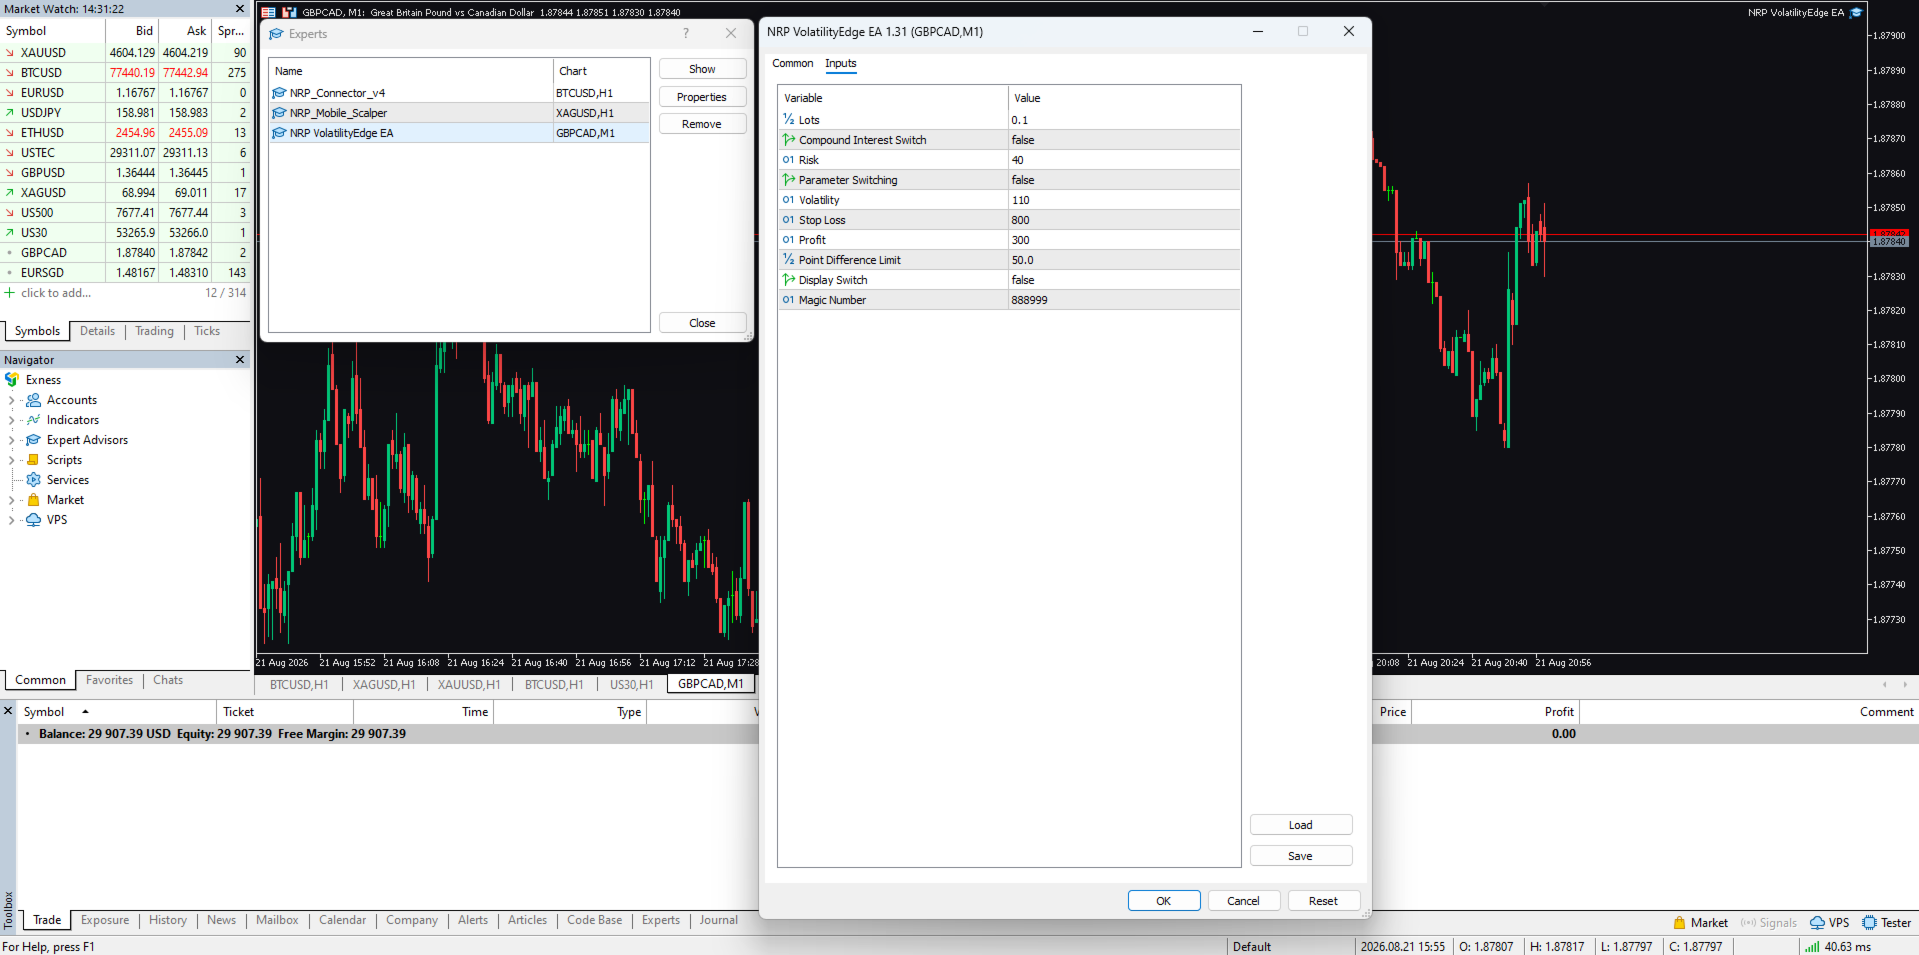Expand the Accounts tree node
This screenshot has width=1919, height=955.
11,400
